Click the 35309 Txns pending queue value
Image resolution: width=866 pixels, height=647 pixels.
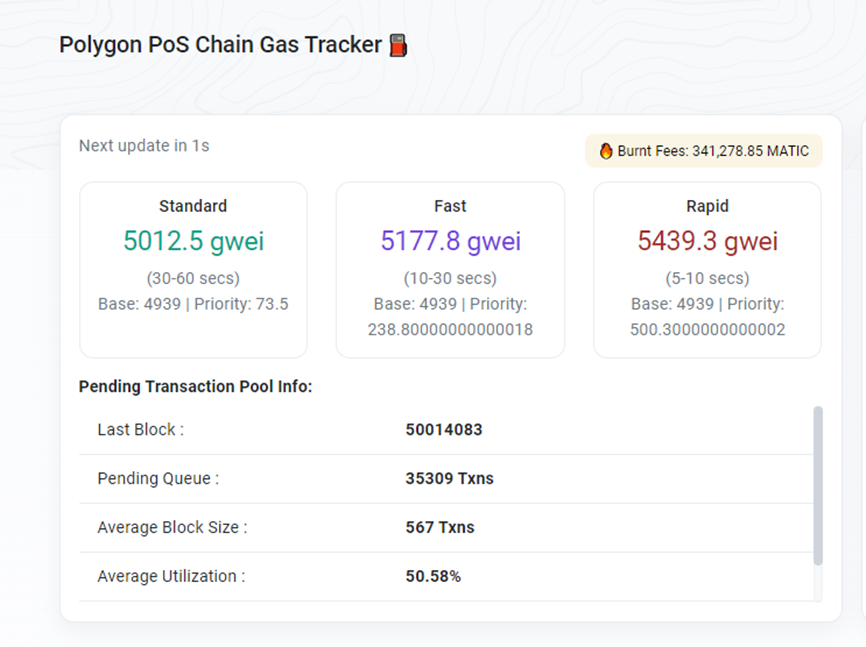pos(449,479)
